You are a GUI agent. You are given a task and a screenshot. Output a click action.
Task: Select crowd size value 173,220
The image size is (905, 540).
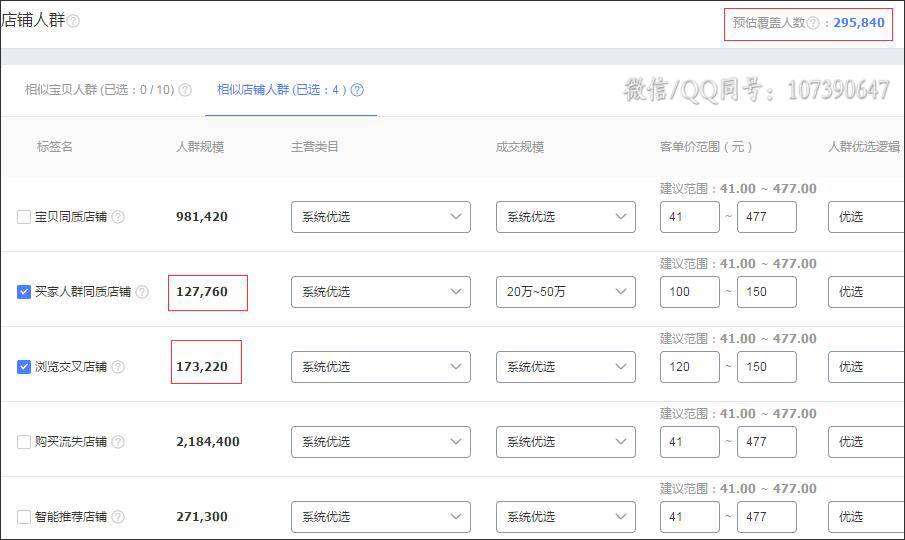pos(202,367)
